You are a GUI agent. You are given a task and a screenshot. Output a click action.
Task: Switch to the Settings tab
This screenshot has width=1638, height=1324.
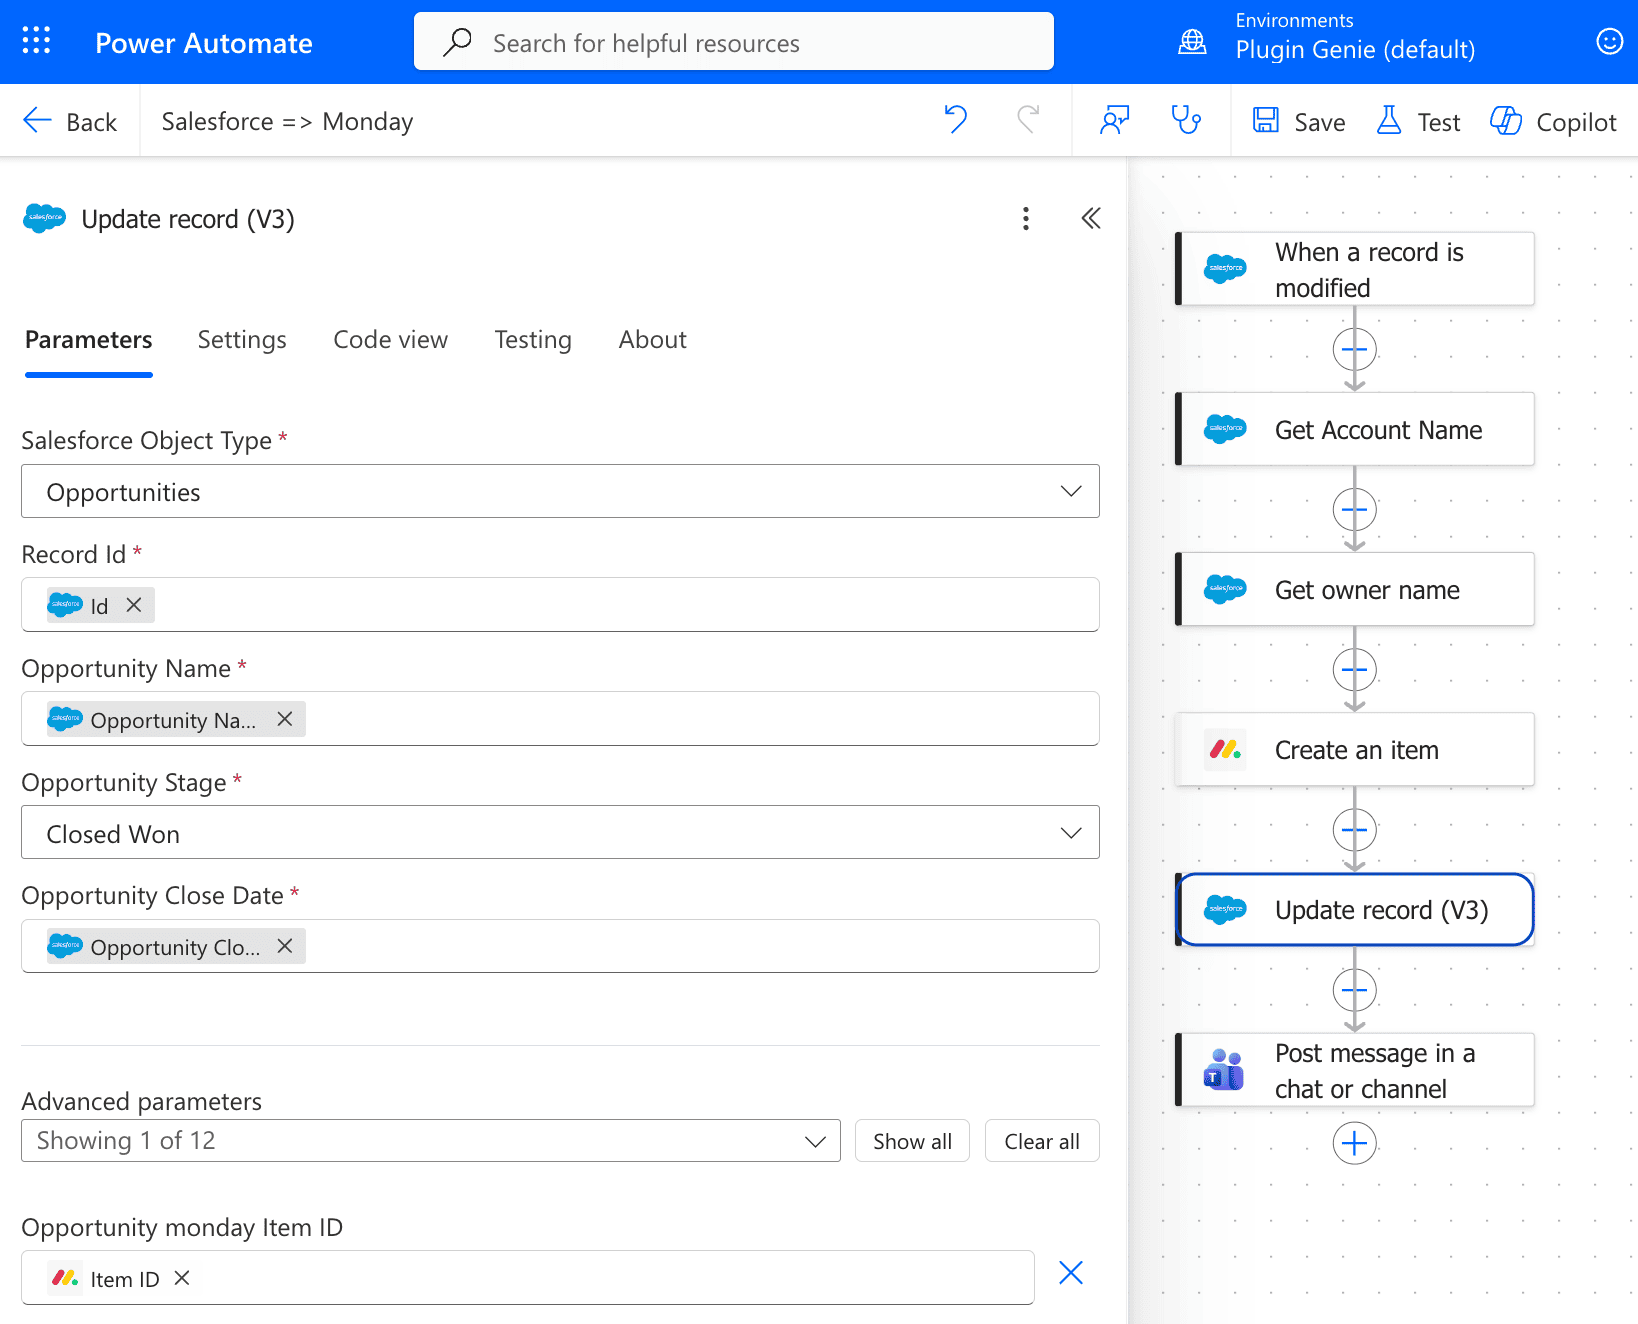click(x=242, y=340)
